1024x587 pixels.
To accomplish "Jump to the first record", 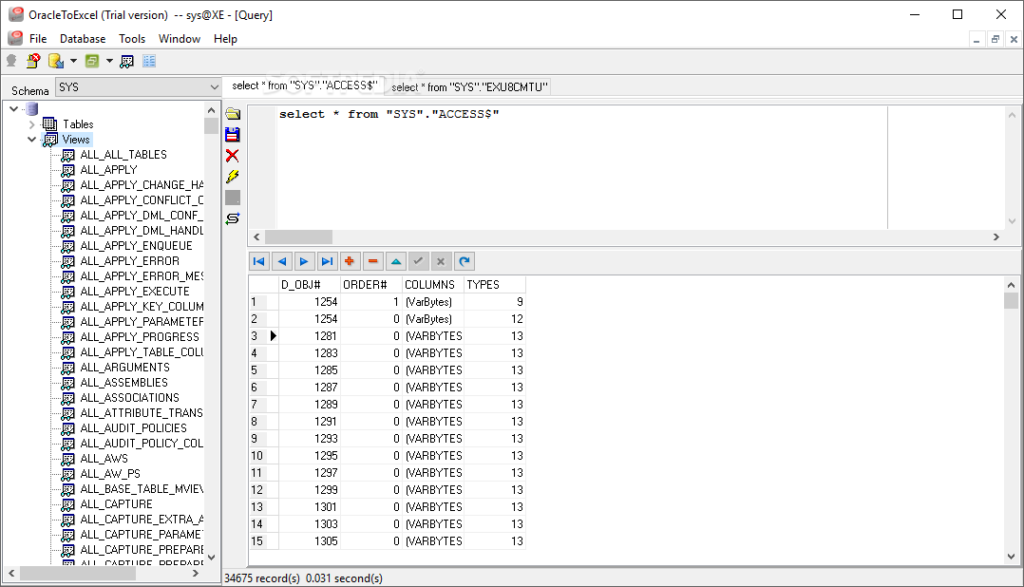I will [x=258, y=261].
